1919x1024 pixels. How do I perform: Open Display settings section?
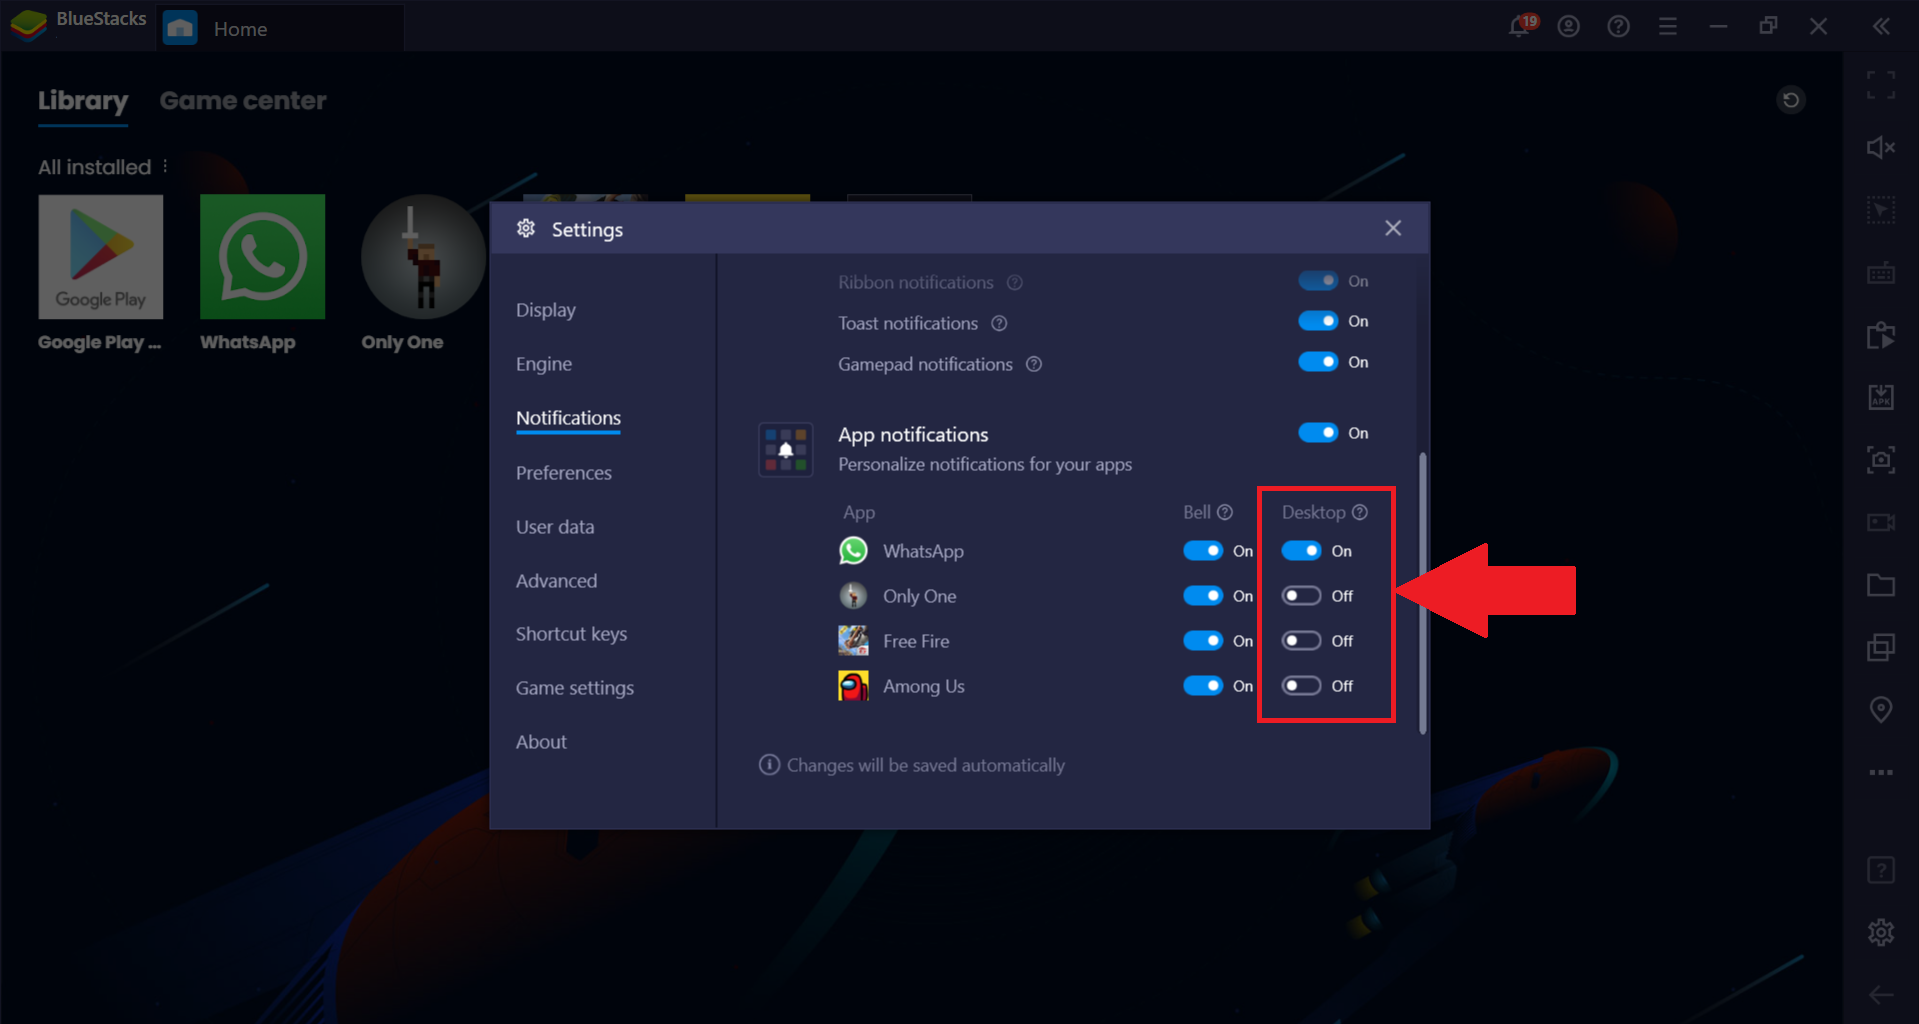point(546,310)
